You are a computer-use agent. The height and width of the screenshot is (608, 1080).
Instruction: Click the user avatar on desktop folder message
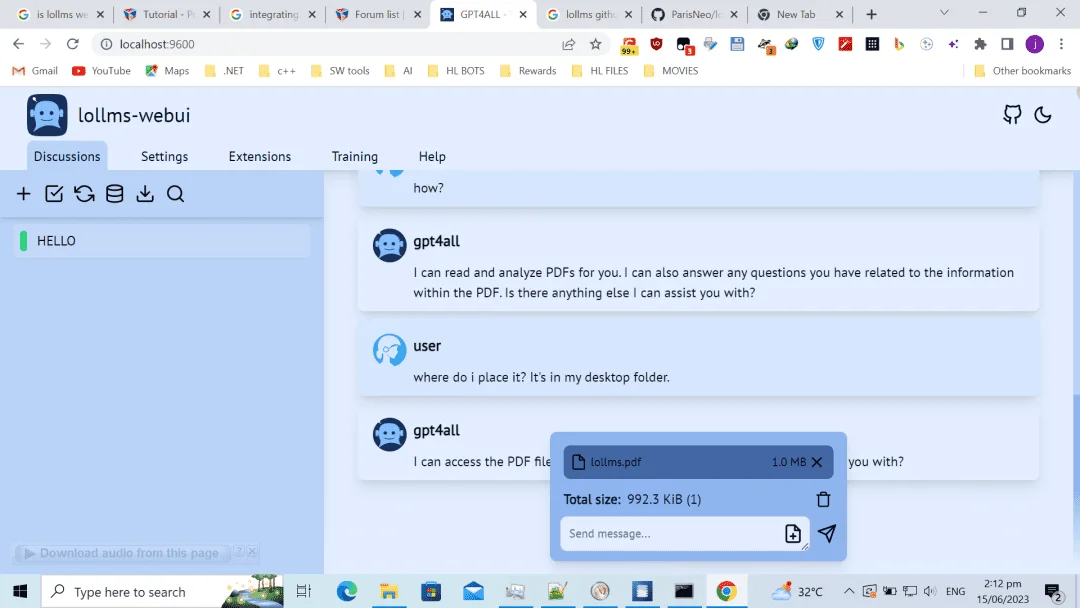point(389,350)
